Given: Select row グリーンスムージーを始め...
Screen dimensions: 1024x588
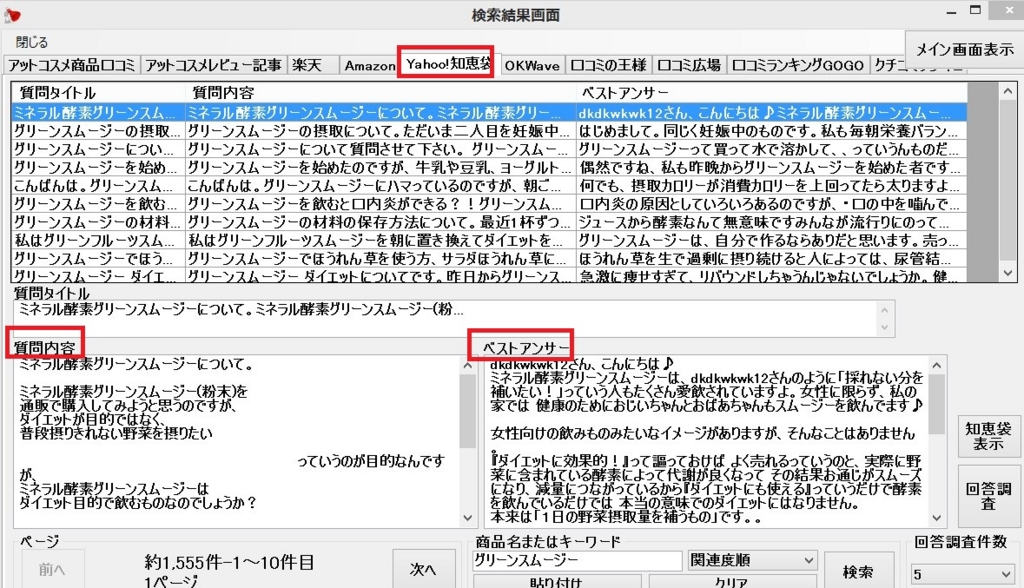Looking at the screenshot, I should [489, 167].
